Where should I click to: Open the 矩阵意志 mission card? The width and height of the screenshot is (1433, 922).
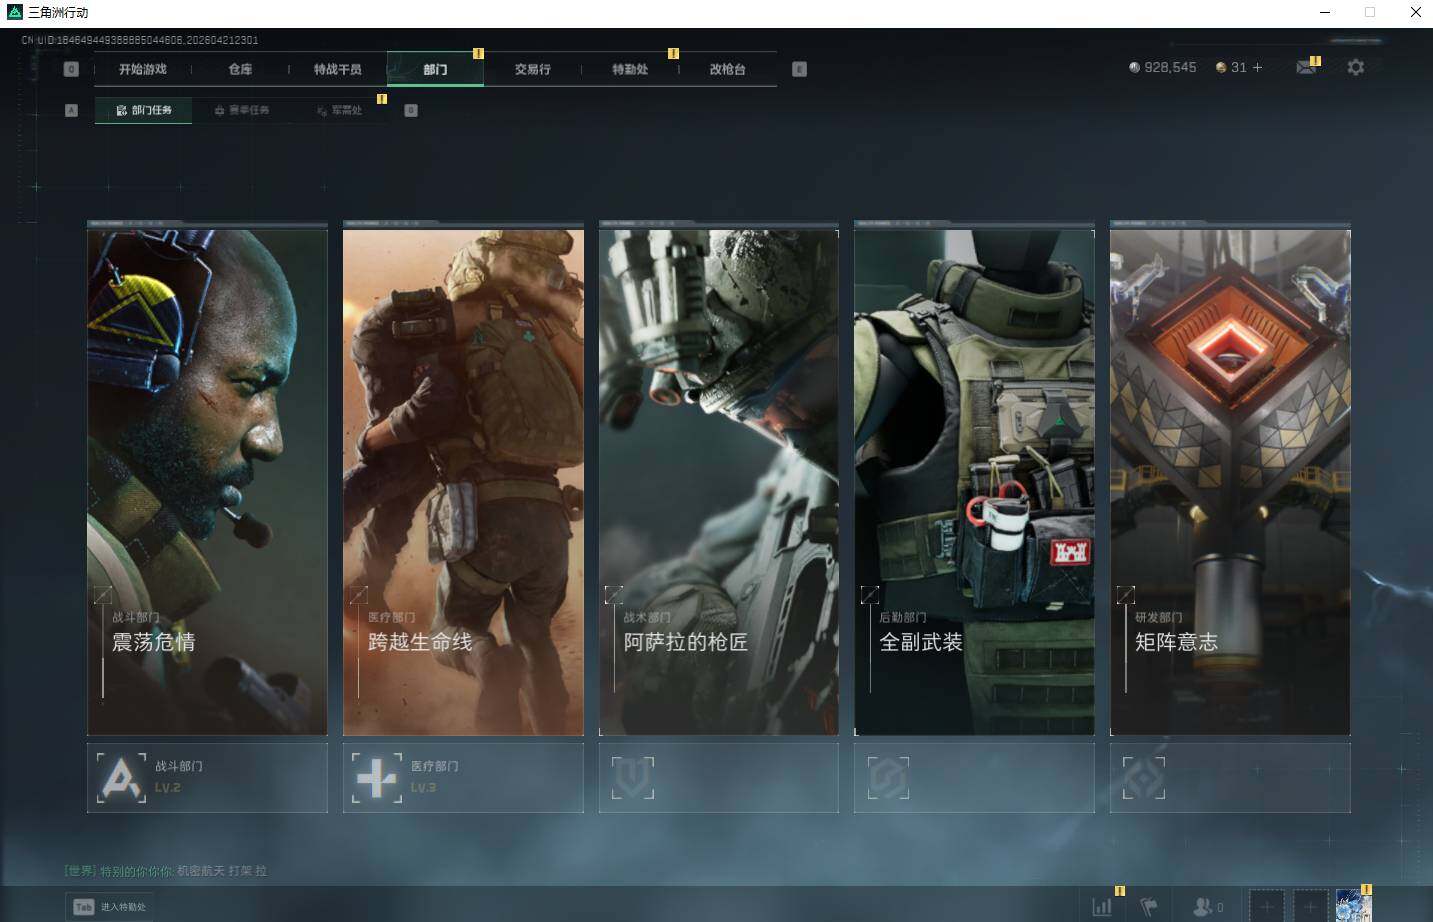(1230, 482)
